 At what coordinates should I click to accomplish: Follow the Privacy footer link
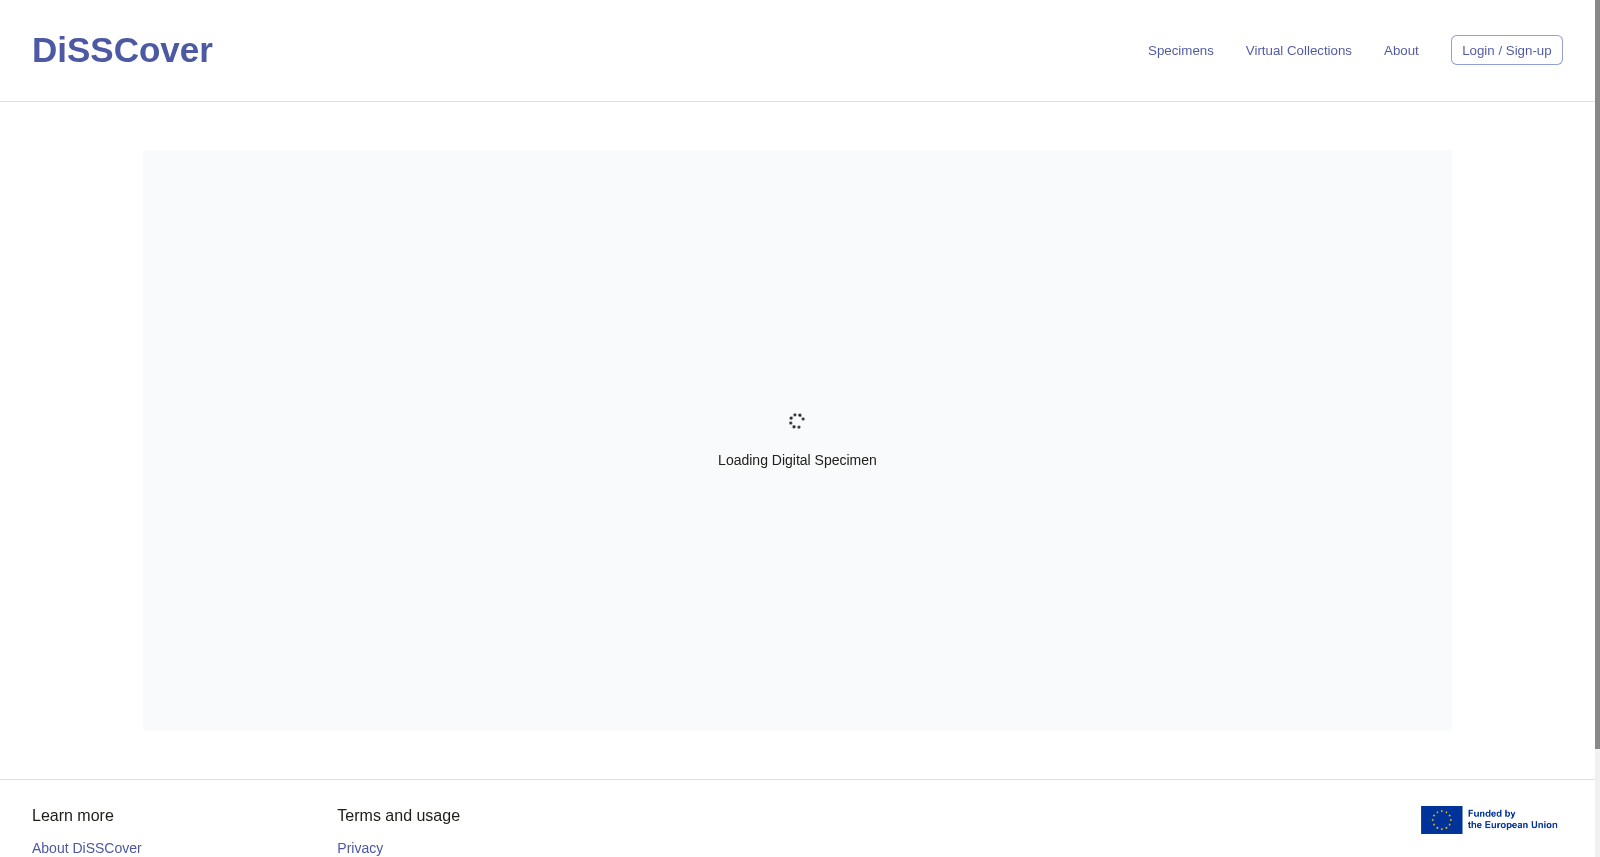[x=360, y=848]
